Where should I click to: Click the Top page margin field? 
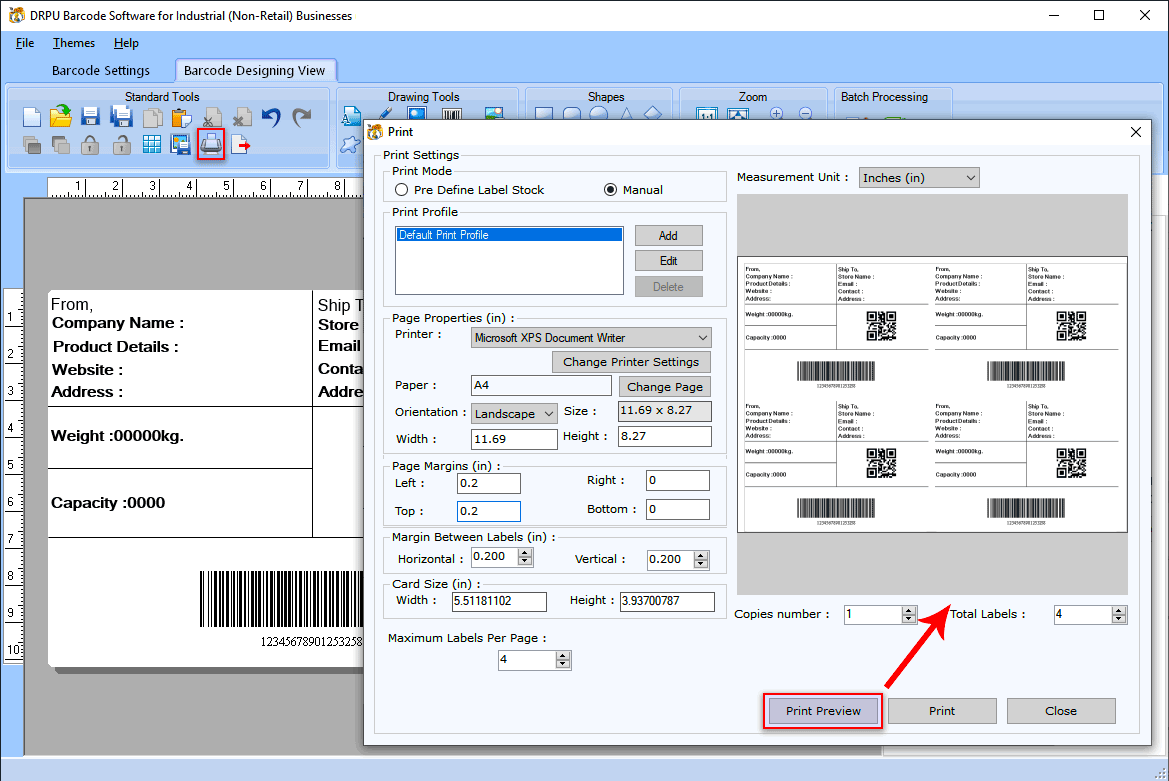[x=488, y=511]
